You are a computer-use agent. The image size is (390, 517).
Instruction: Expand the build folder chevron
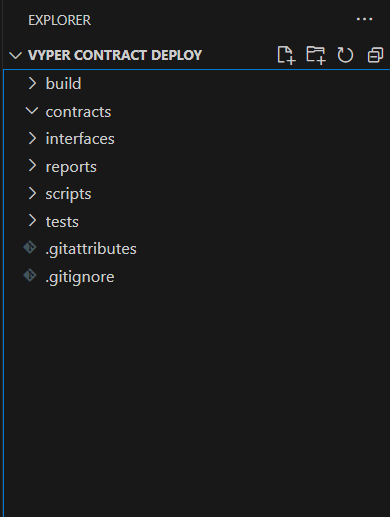pyautogui.click(x=32, y=83)
